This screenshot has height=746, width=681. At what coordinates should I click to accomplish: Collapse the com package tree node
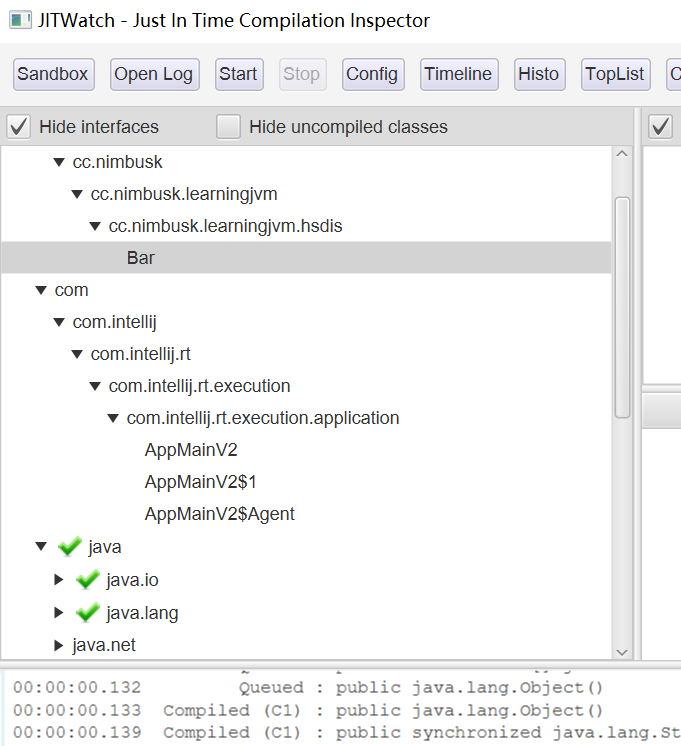point(41,290)
